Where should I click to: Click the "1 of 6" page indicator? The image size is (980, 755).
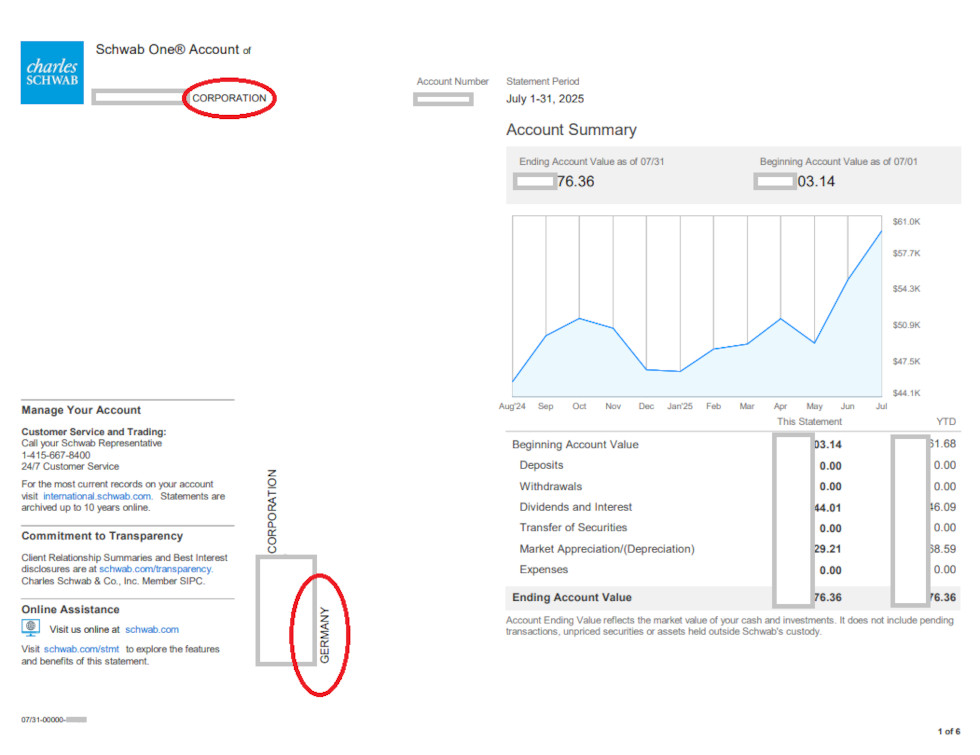pyautogui.click(x=949, y=731)
